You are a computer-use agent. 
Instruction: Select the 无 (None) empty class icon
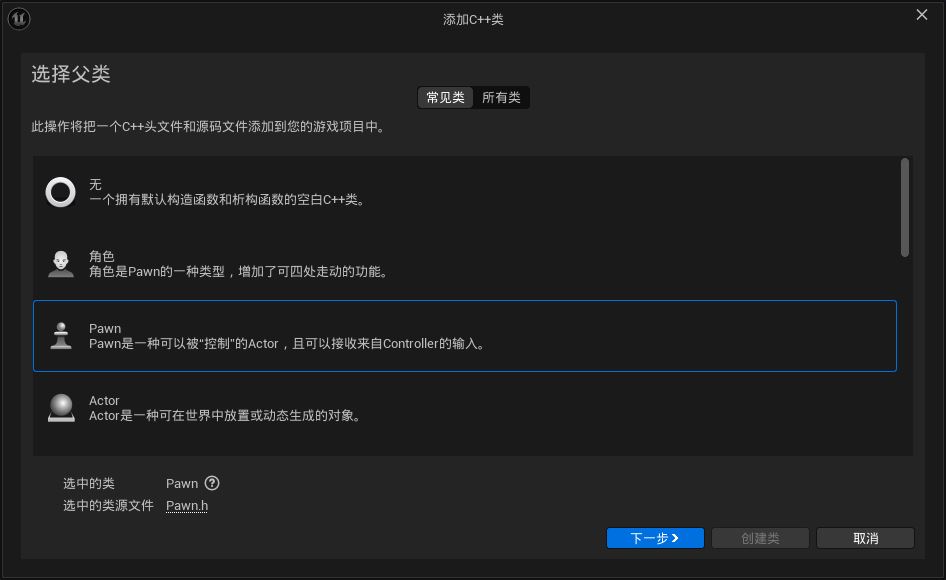point(60,192)
